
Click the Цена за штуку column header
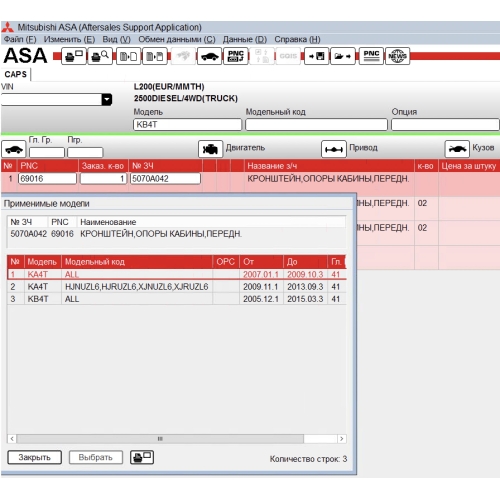click(469, 166)
